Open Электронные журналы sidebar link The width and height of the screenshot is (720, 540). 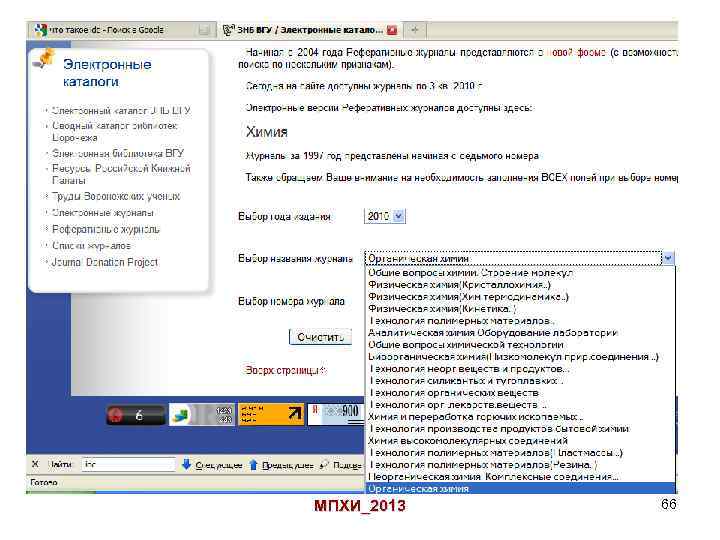(102, 213)
